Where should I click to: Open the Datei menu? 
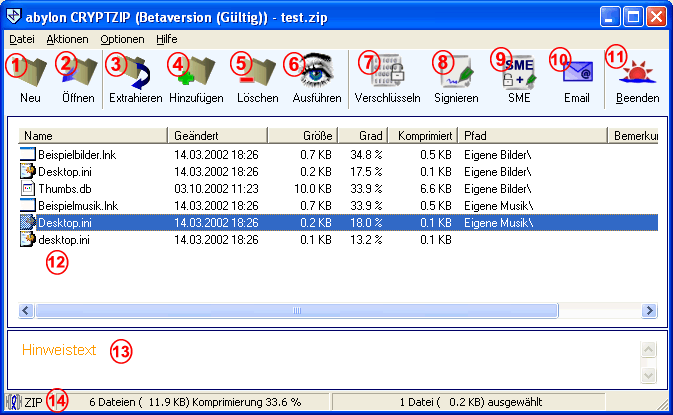(x=22, y=39)
